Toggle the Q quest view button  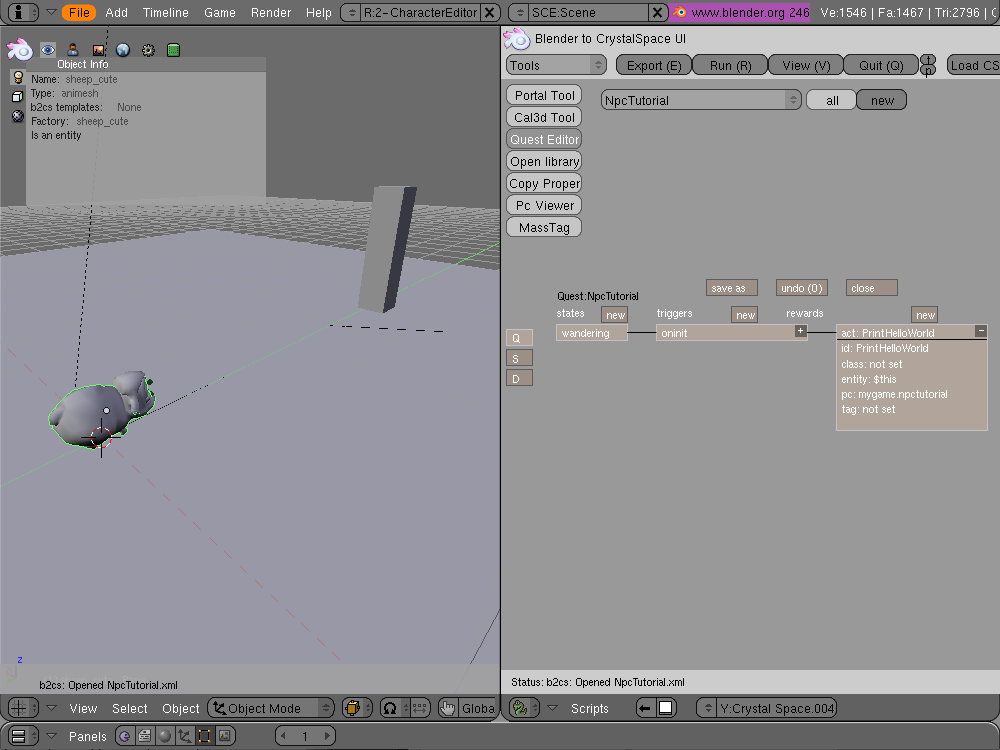[518, 338]
